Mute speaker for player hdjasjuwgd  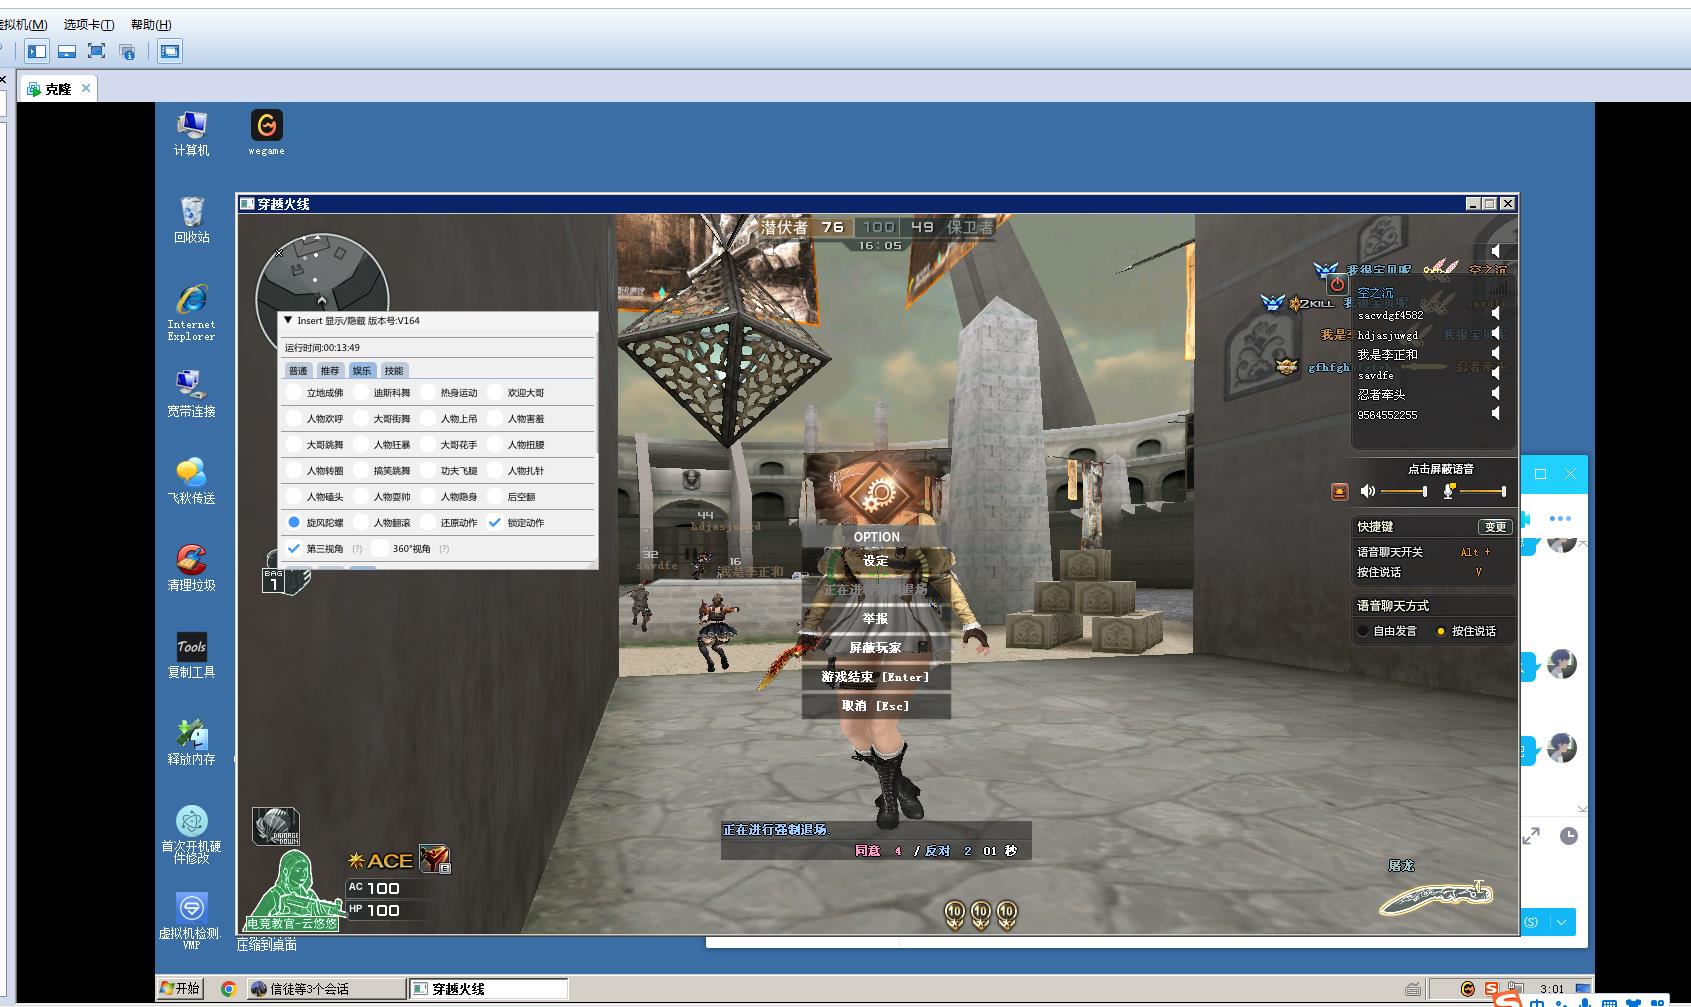(x=1496, y=334)
